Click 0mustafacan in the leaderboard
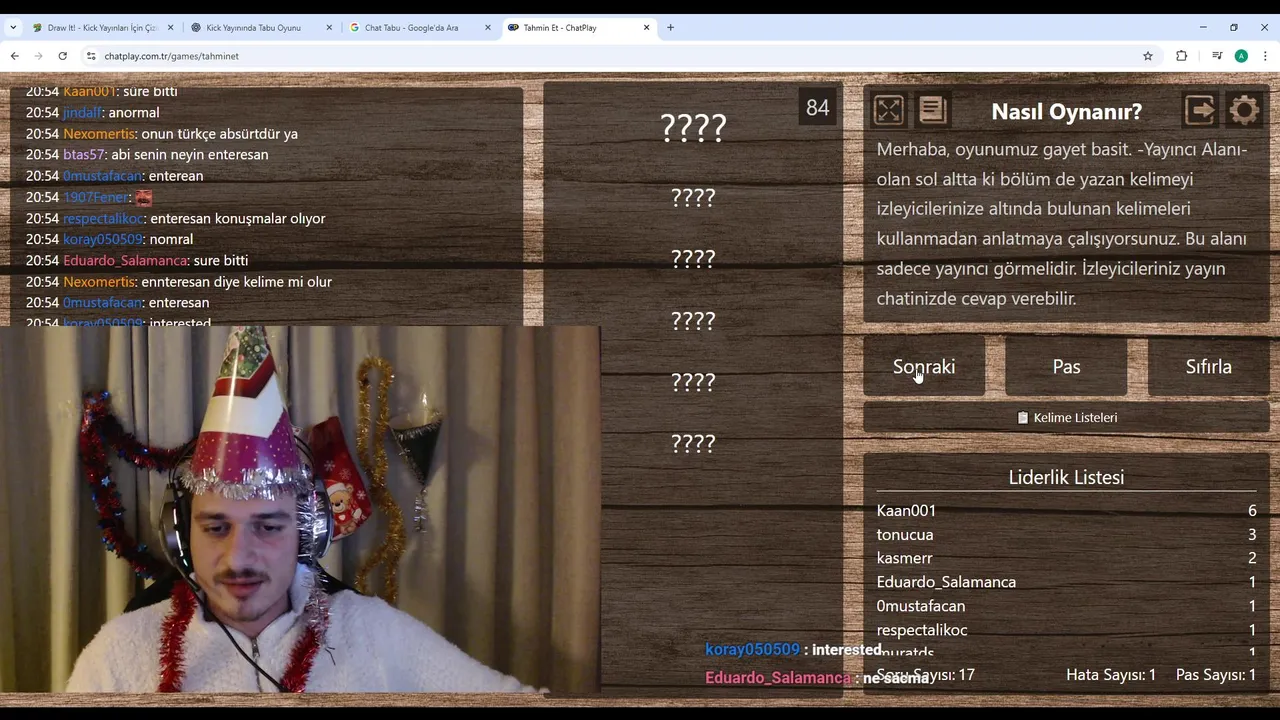This screenshot has width=1280, height=720. [x=921, y=606]
